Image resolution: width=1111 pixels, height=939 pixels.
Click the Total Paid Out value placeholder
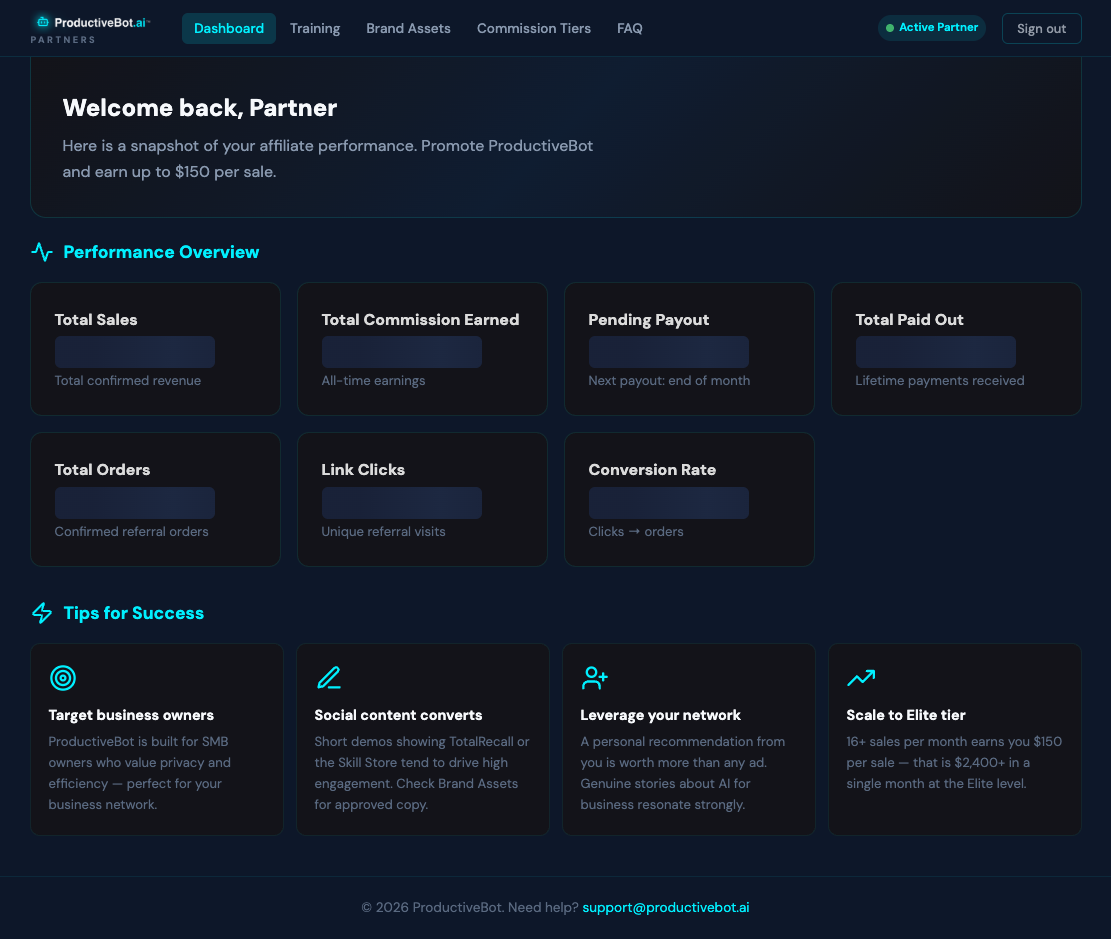[935, 352]
